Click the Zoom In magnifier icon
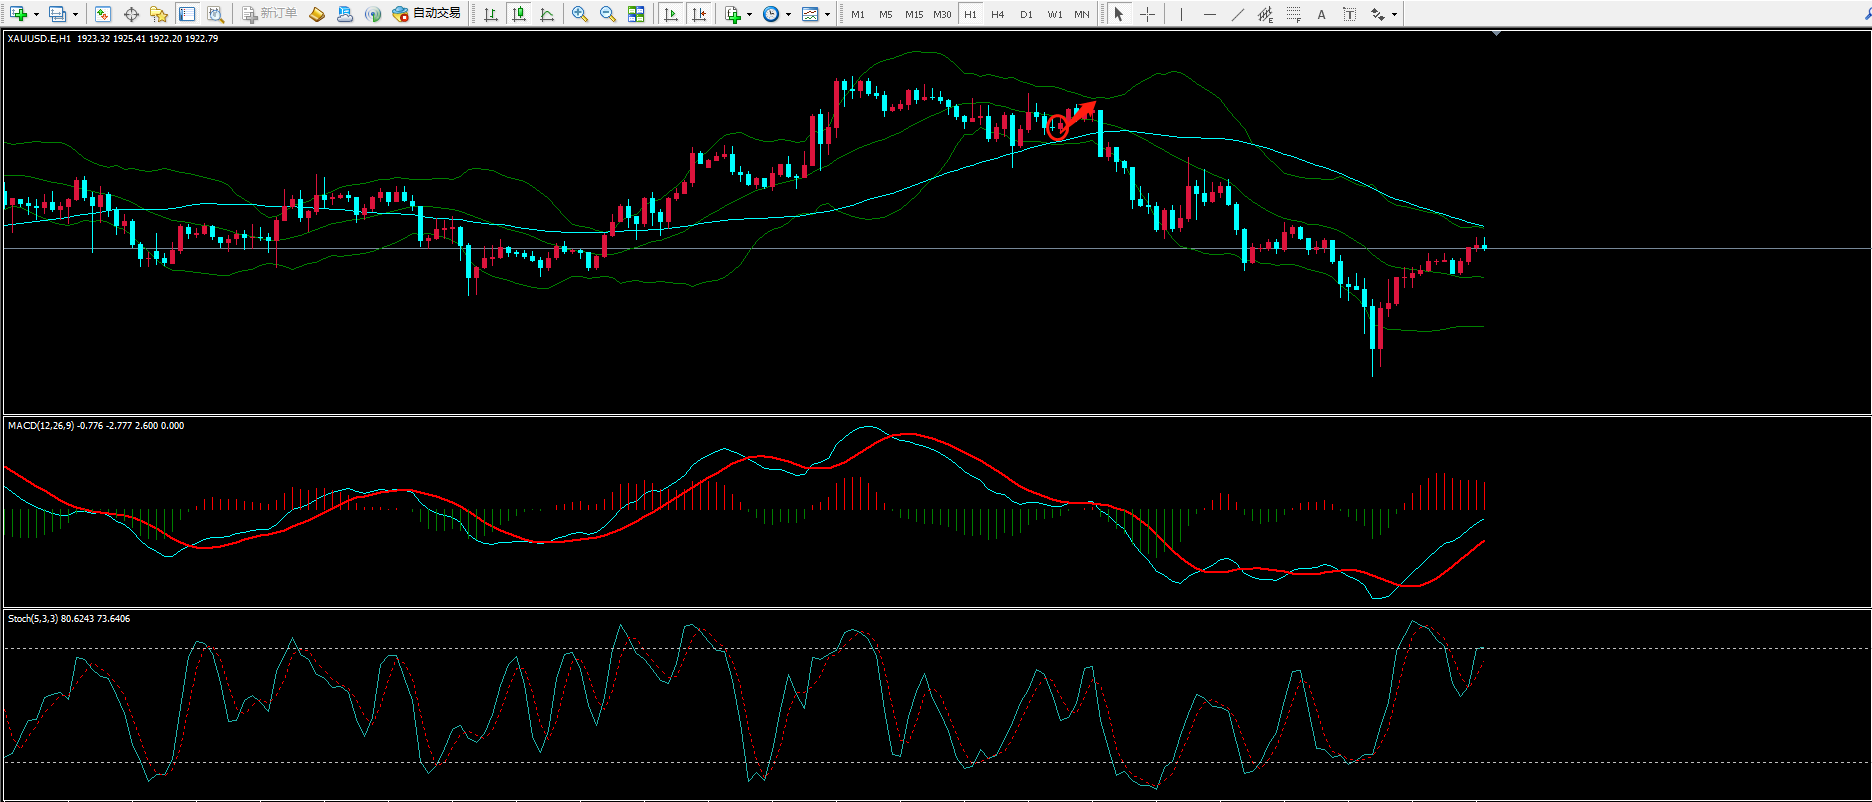Viewport: 1872px width, 802px height. (x=579, y=14)
